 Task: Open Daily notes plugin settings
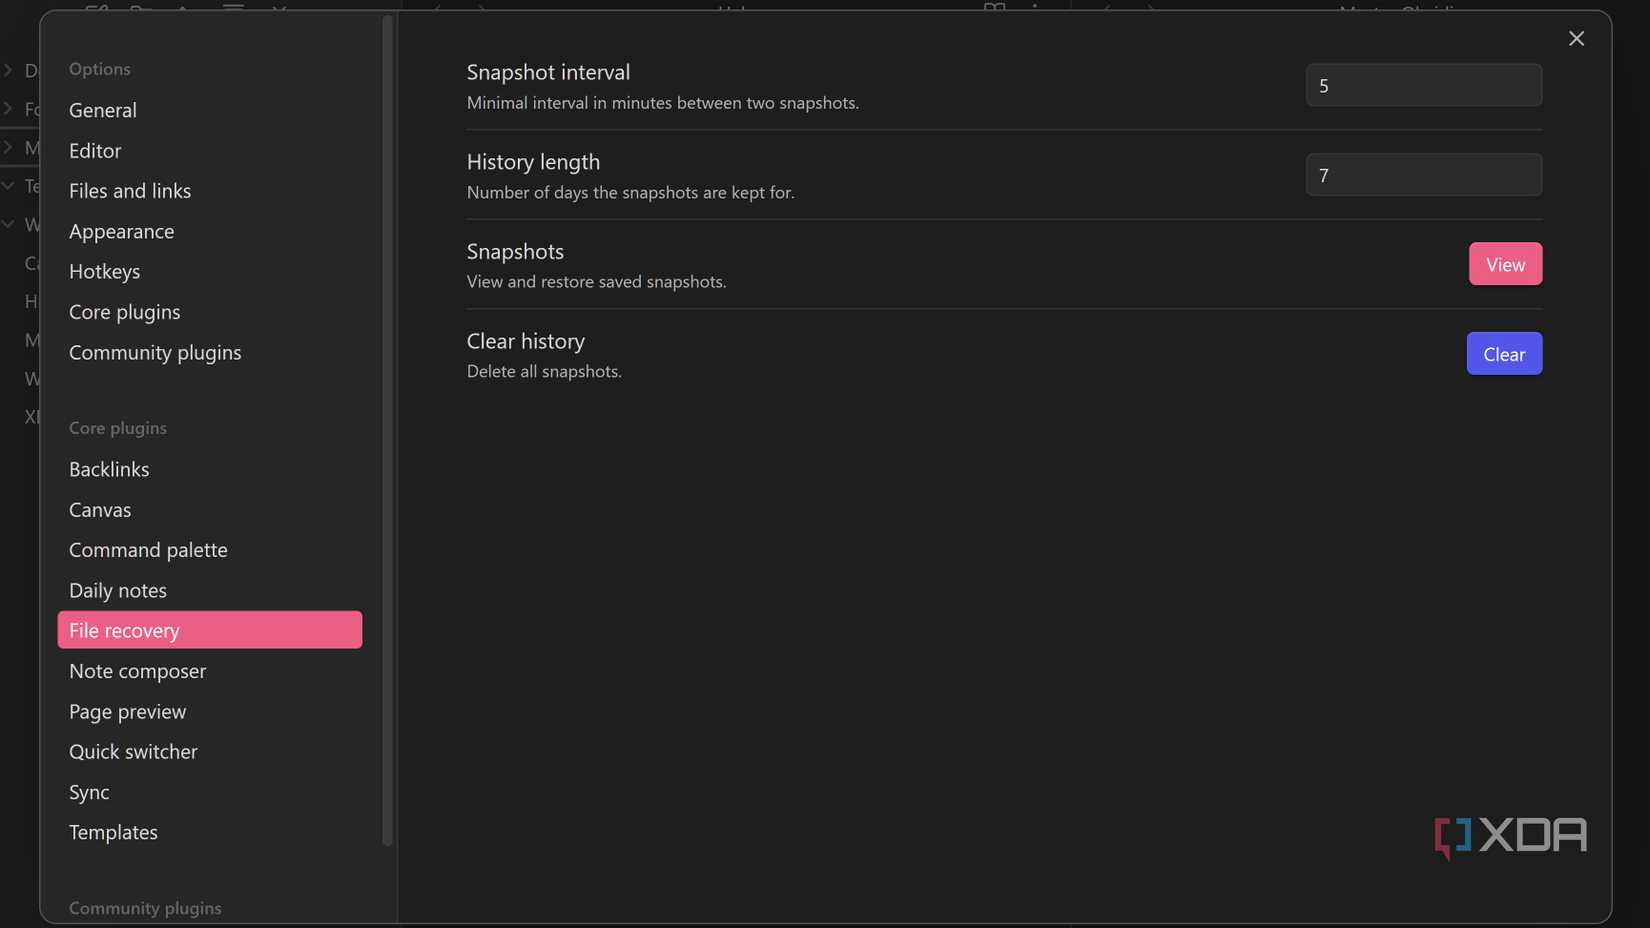[118, 590]
